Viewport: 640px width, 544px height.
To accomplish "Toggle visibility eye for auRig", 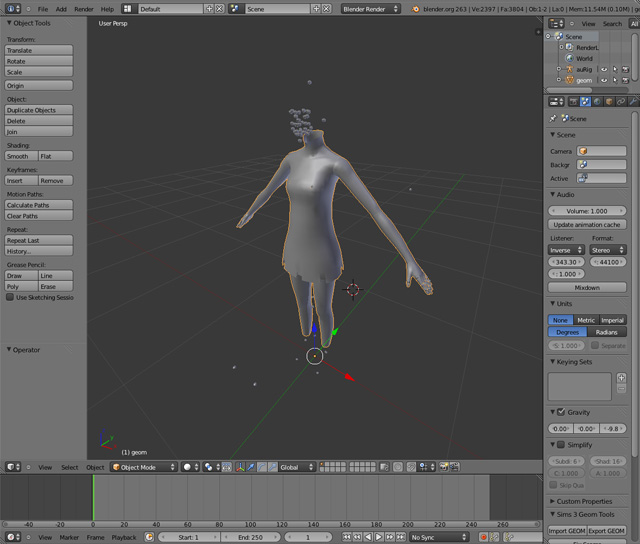I will pos(604,69).
